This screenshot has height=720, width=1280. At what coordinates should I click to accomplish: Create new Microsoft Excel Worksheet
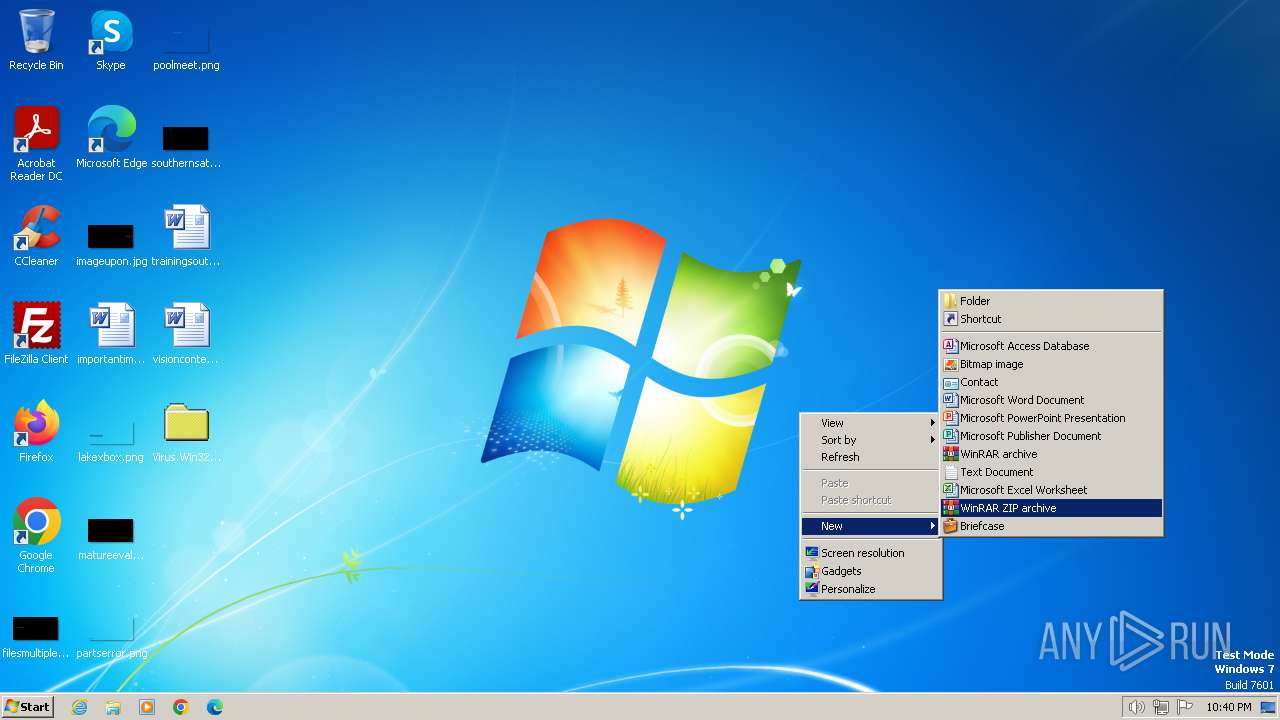click(1051, 490)
